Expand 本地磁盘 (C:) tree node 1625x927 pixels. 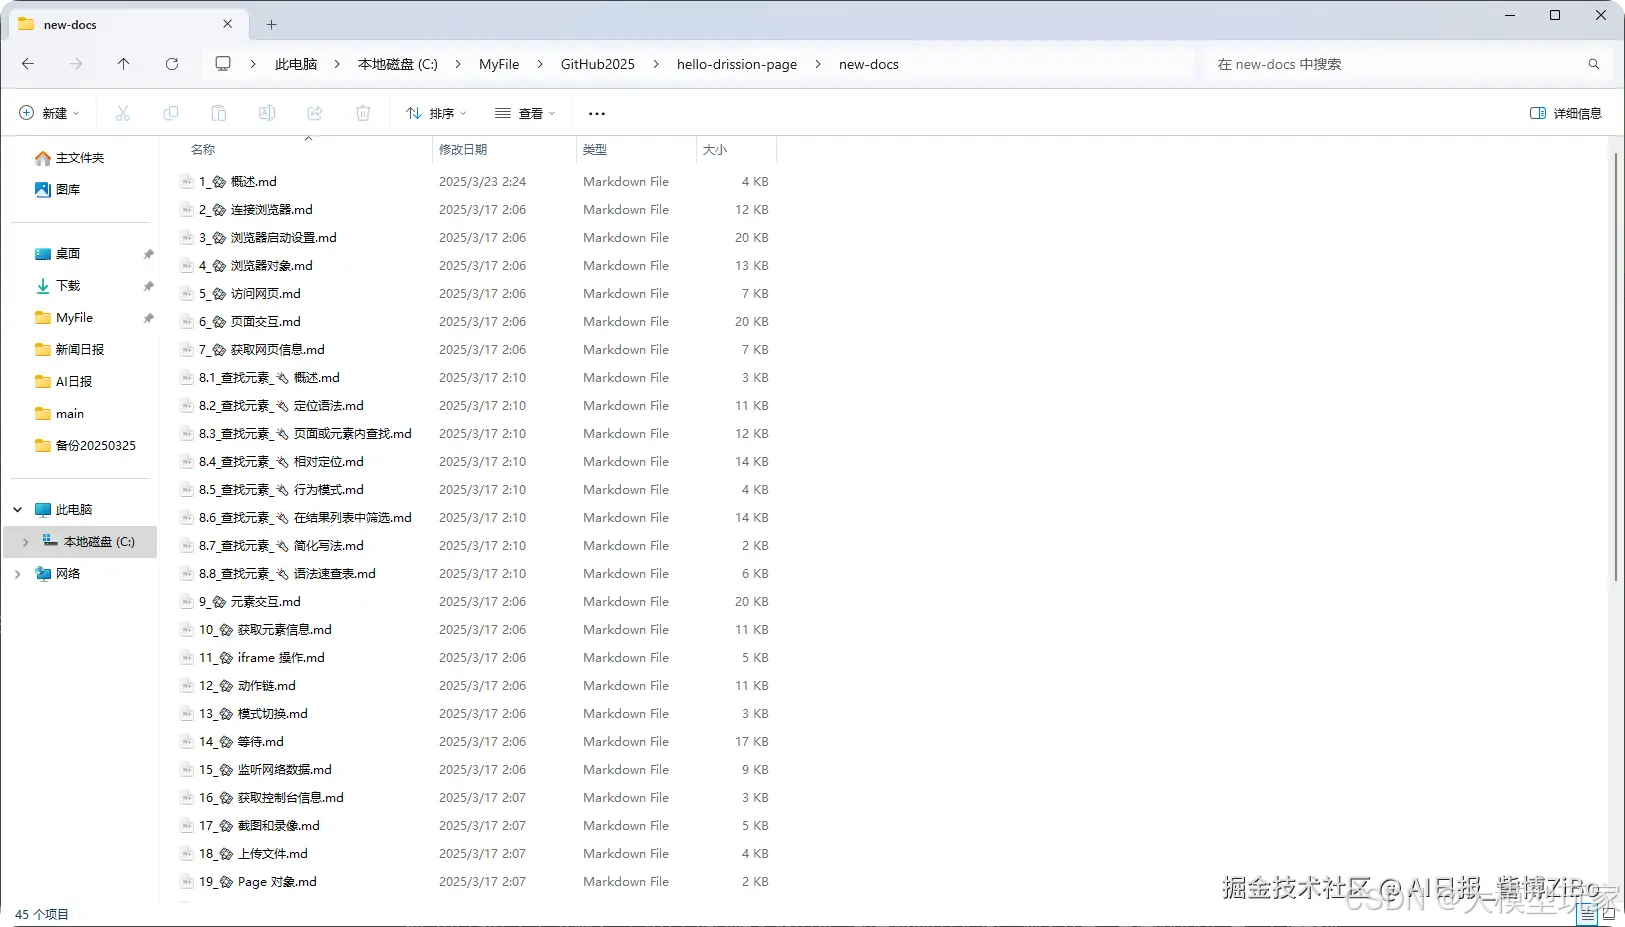coord(25,542)
